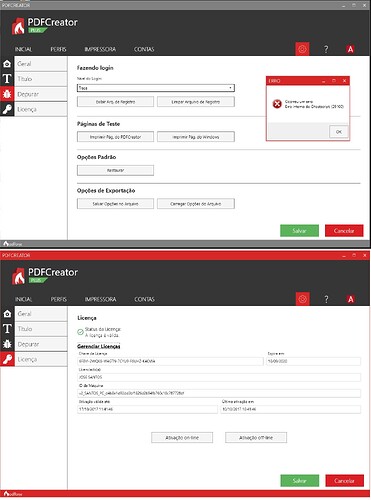371x500 pixels.
Task: Click the Geral home icon in Licença window
Action: click(7, 314)
